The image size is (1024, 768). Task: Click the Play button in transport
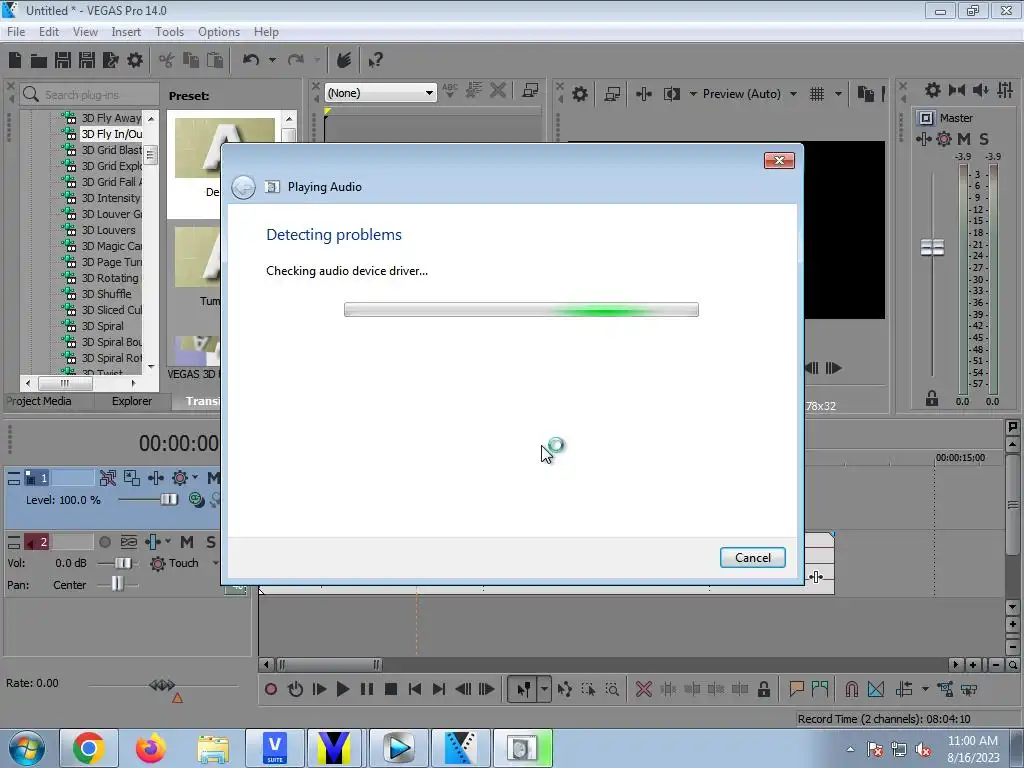point(343,689)
